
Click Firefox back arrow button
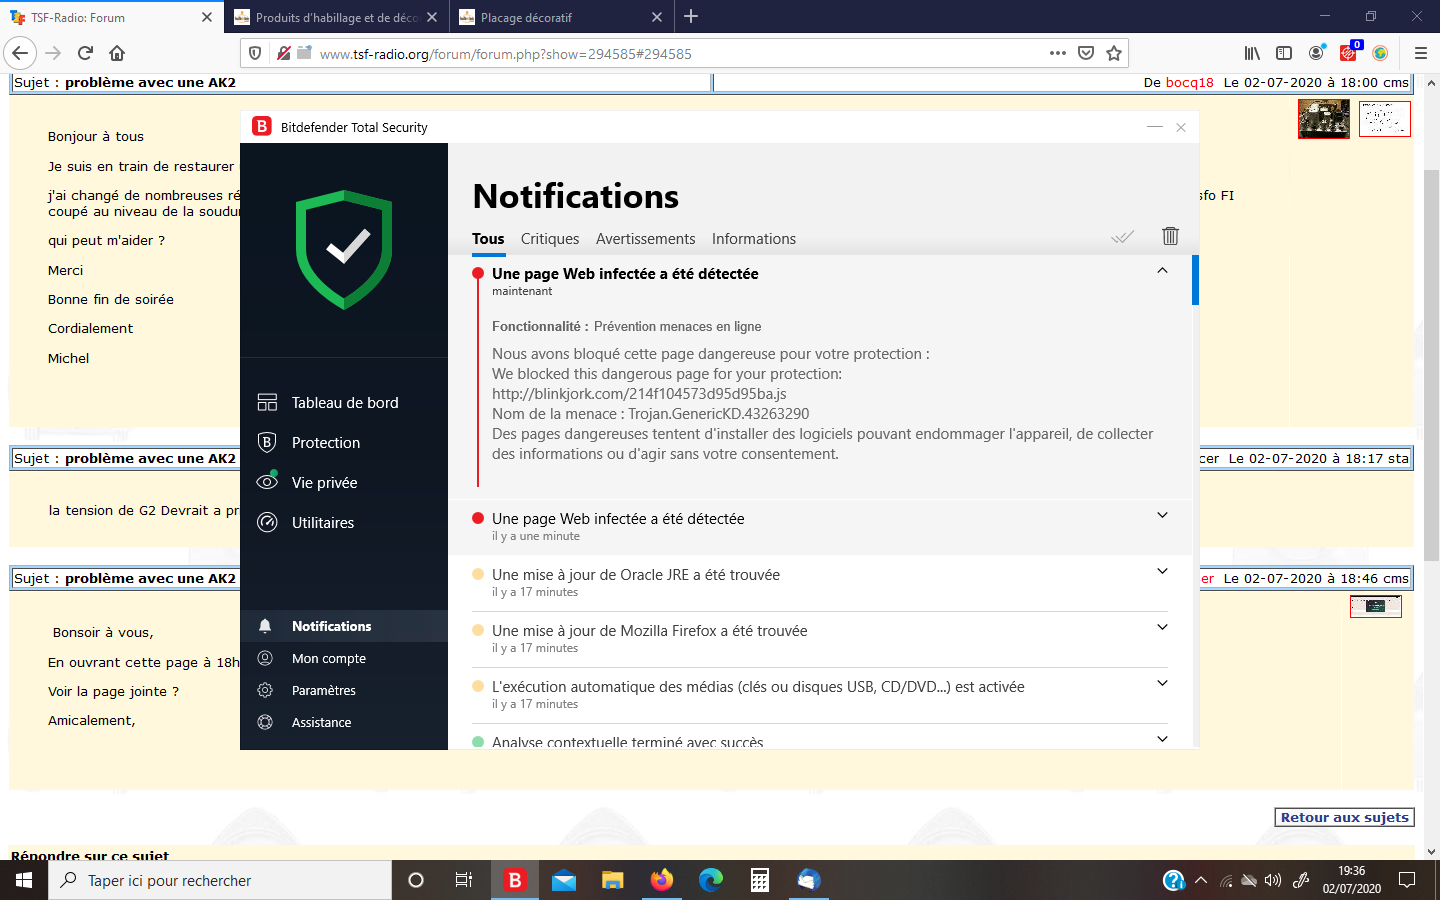click(20, 53)
